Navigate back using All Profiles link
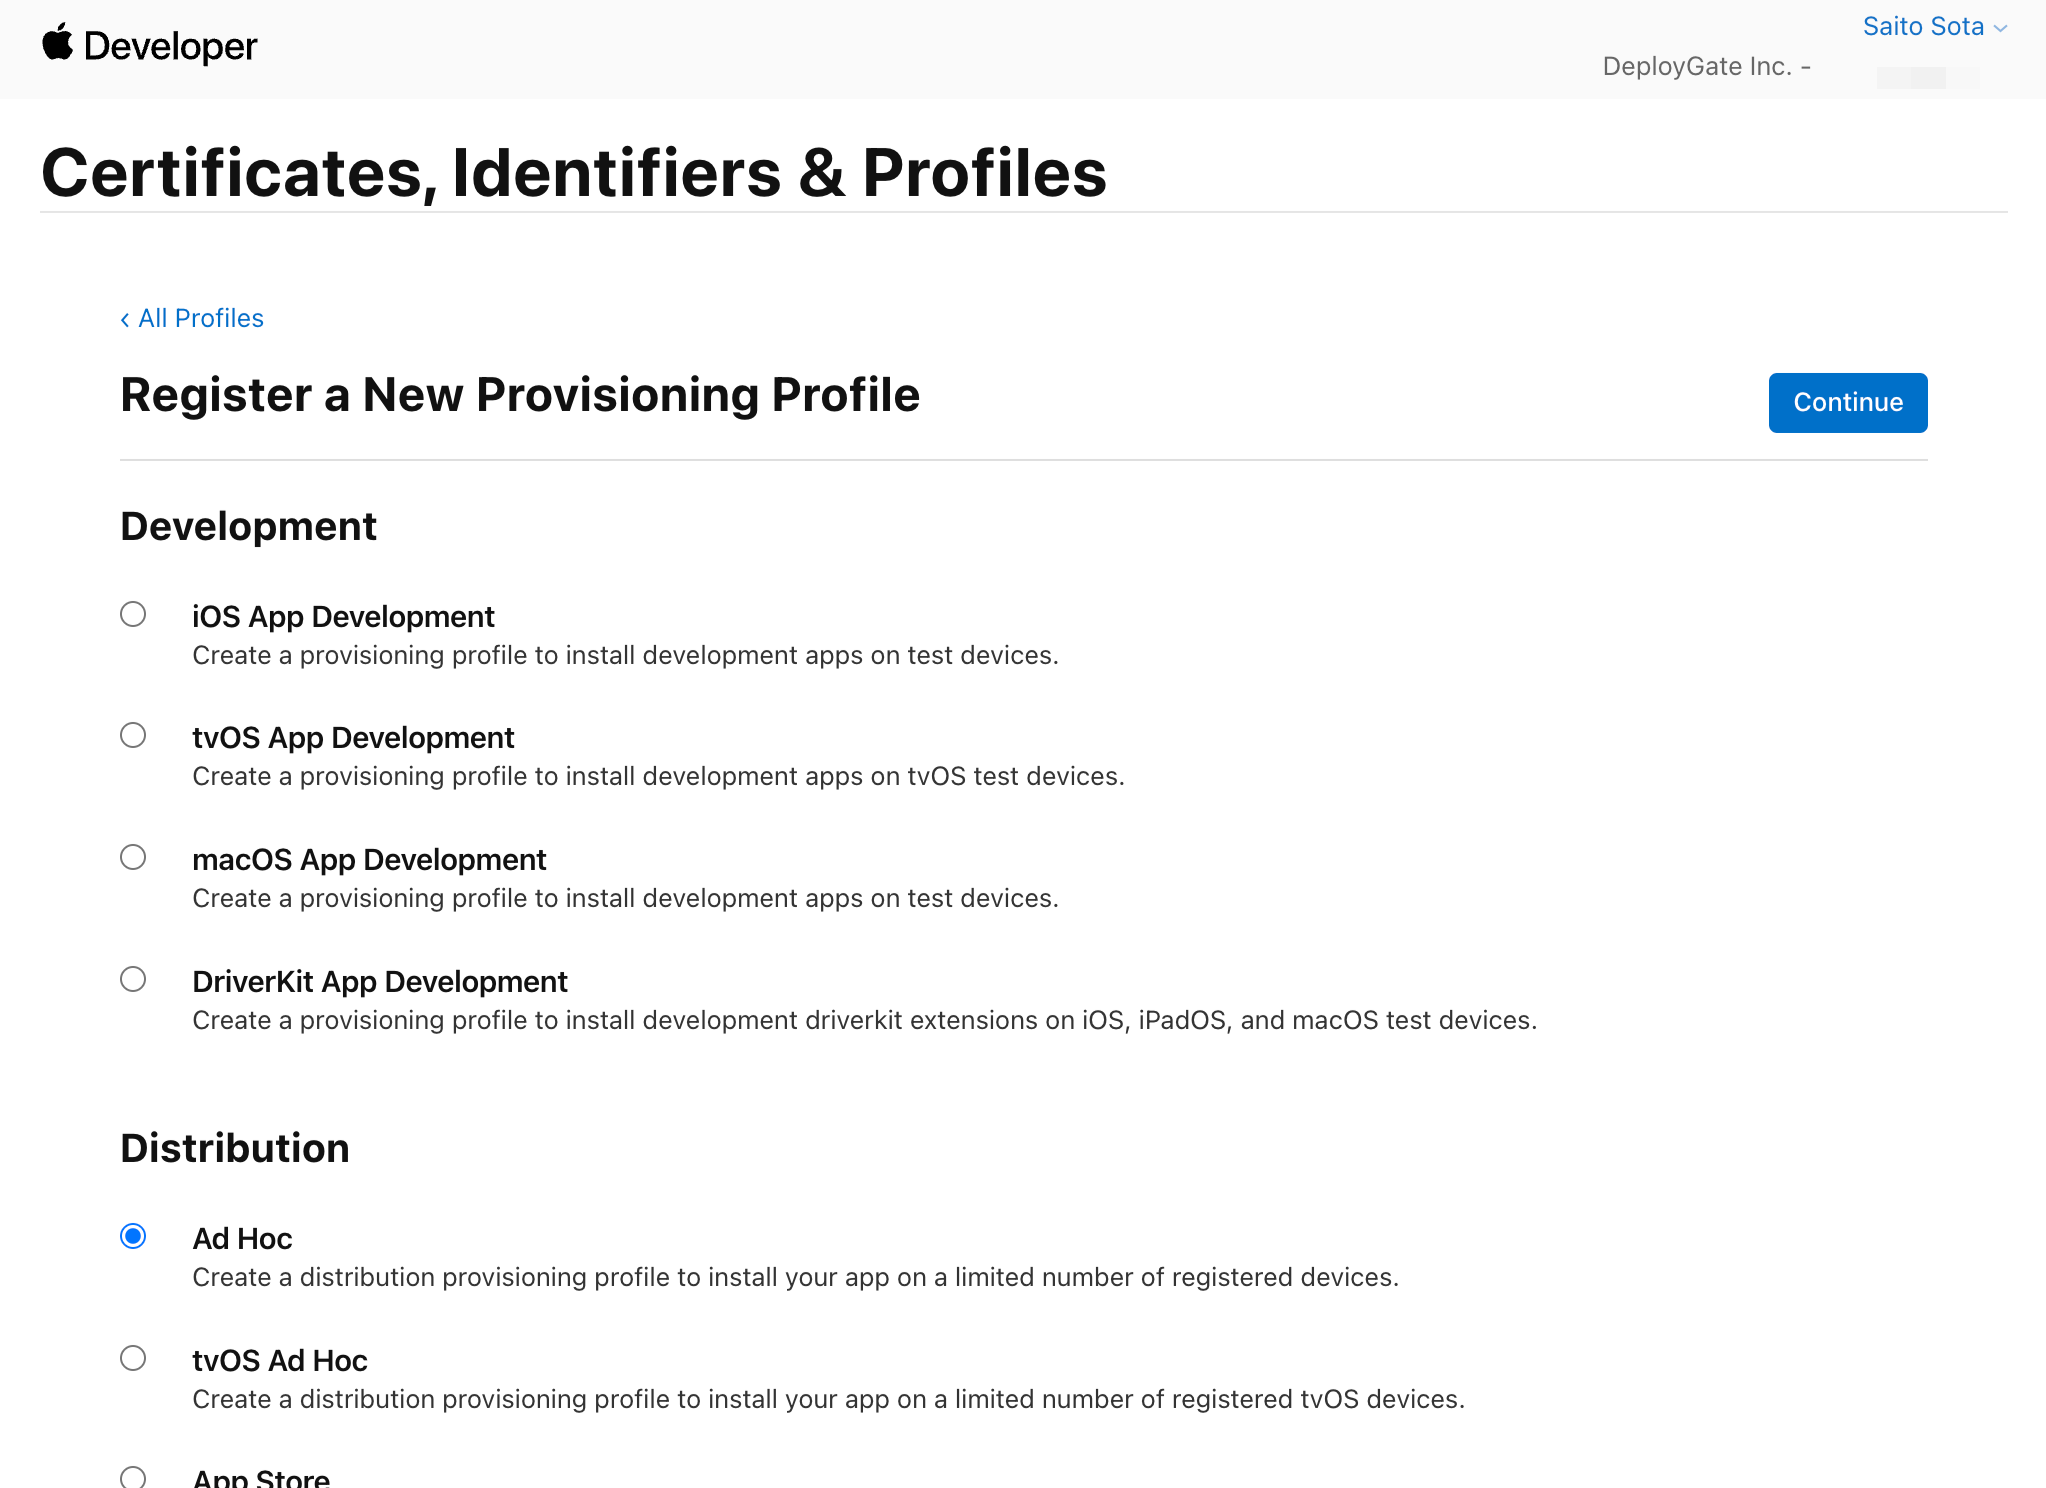The width and height of the screenshot is (2046, 1488). [201, 318]
